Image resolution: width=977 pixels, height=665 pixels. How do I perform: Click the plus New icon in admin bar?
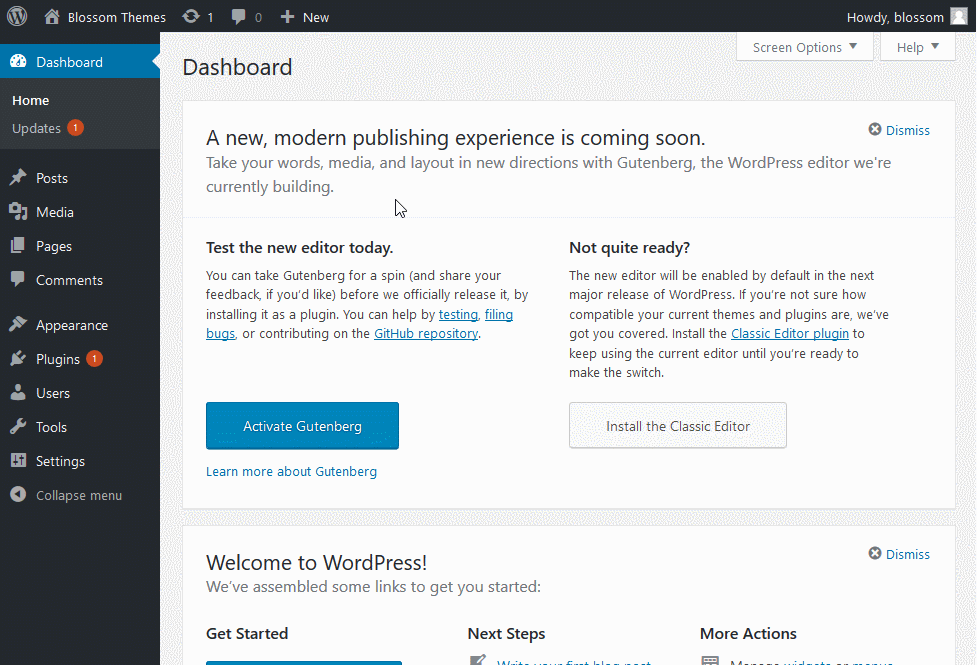[x=287, y=17]
